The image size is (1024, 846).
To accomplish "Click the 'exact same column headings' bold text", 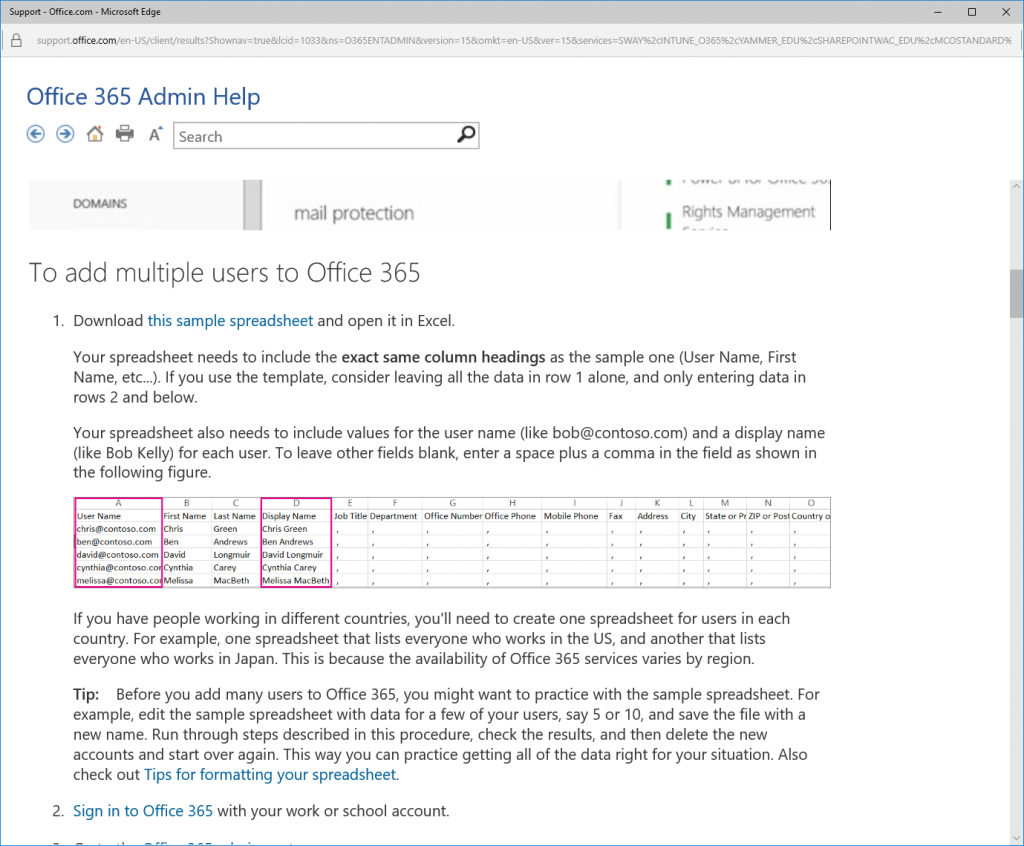I will point(443,357).
